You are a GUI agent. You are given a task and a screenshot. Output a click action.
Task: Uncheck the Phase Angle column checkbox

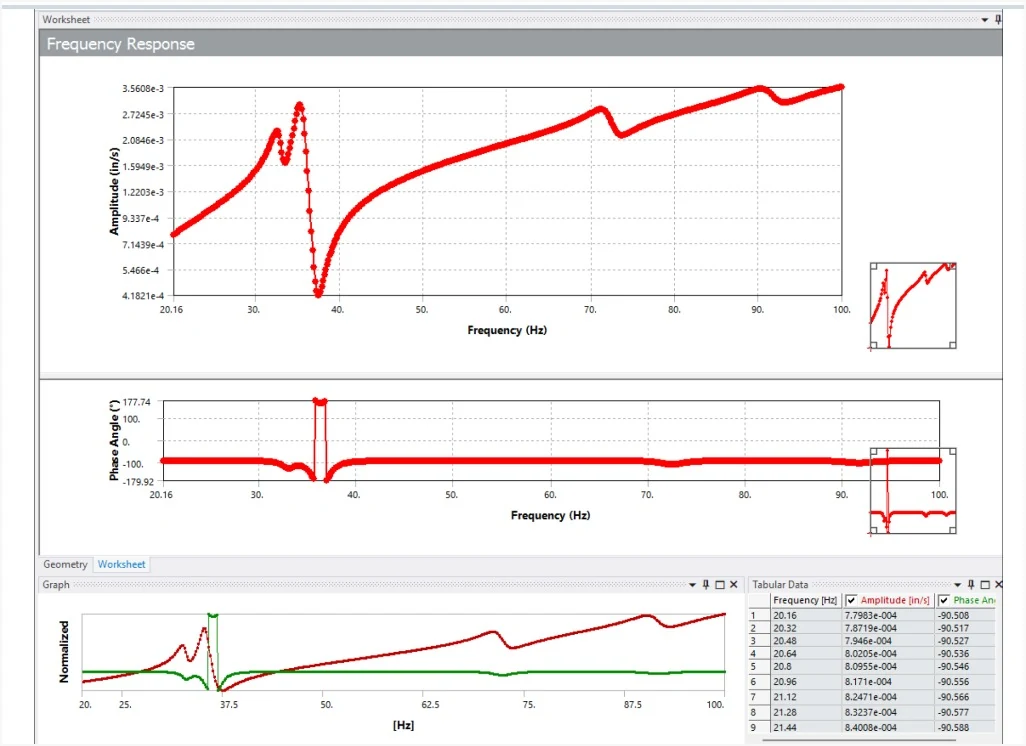click(944, 600)
